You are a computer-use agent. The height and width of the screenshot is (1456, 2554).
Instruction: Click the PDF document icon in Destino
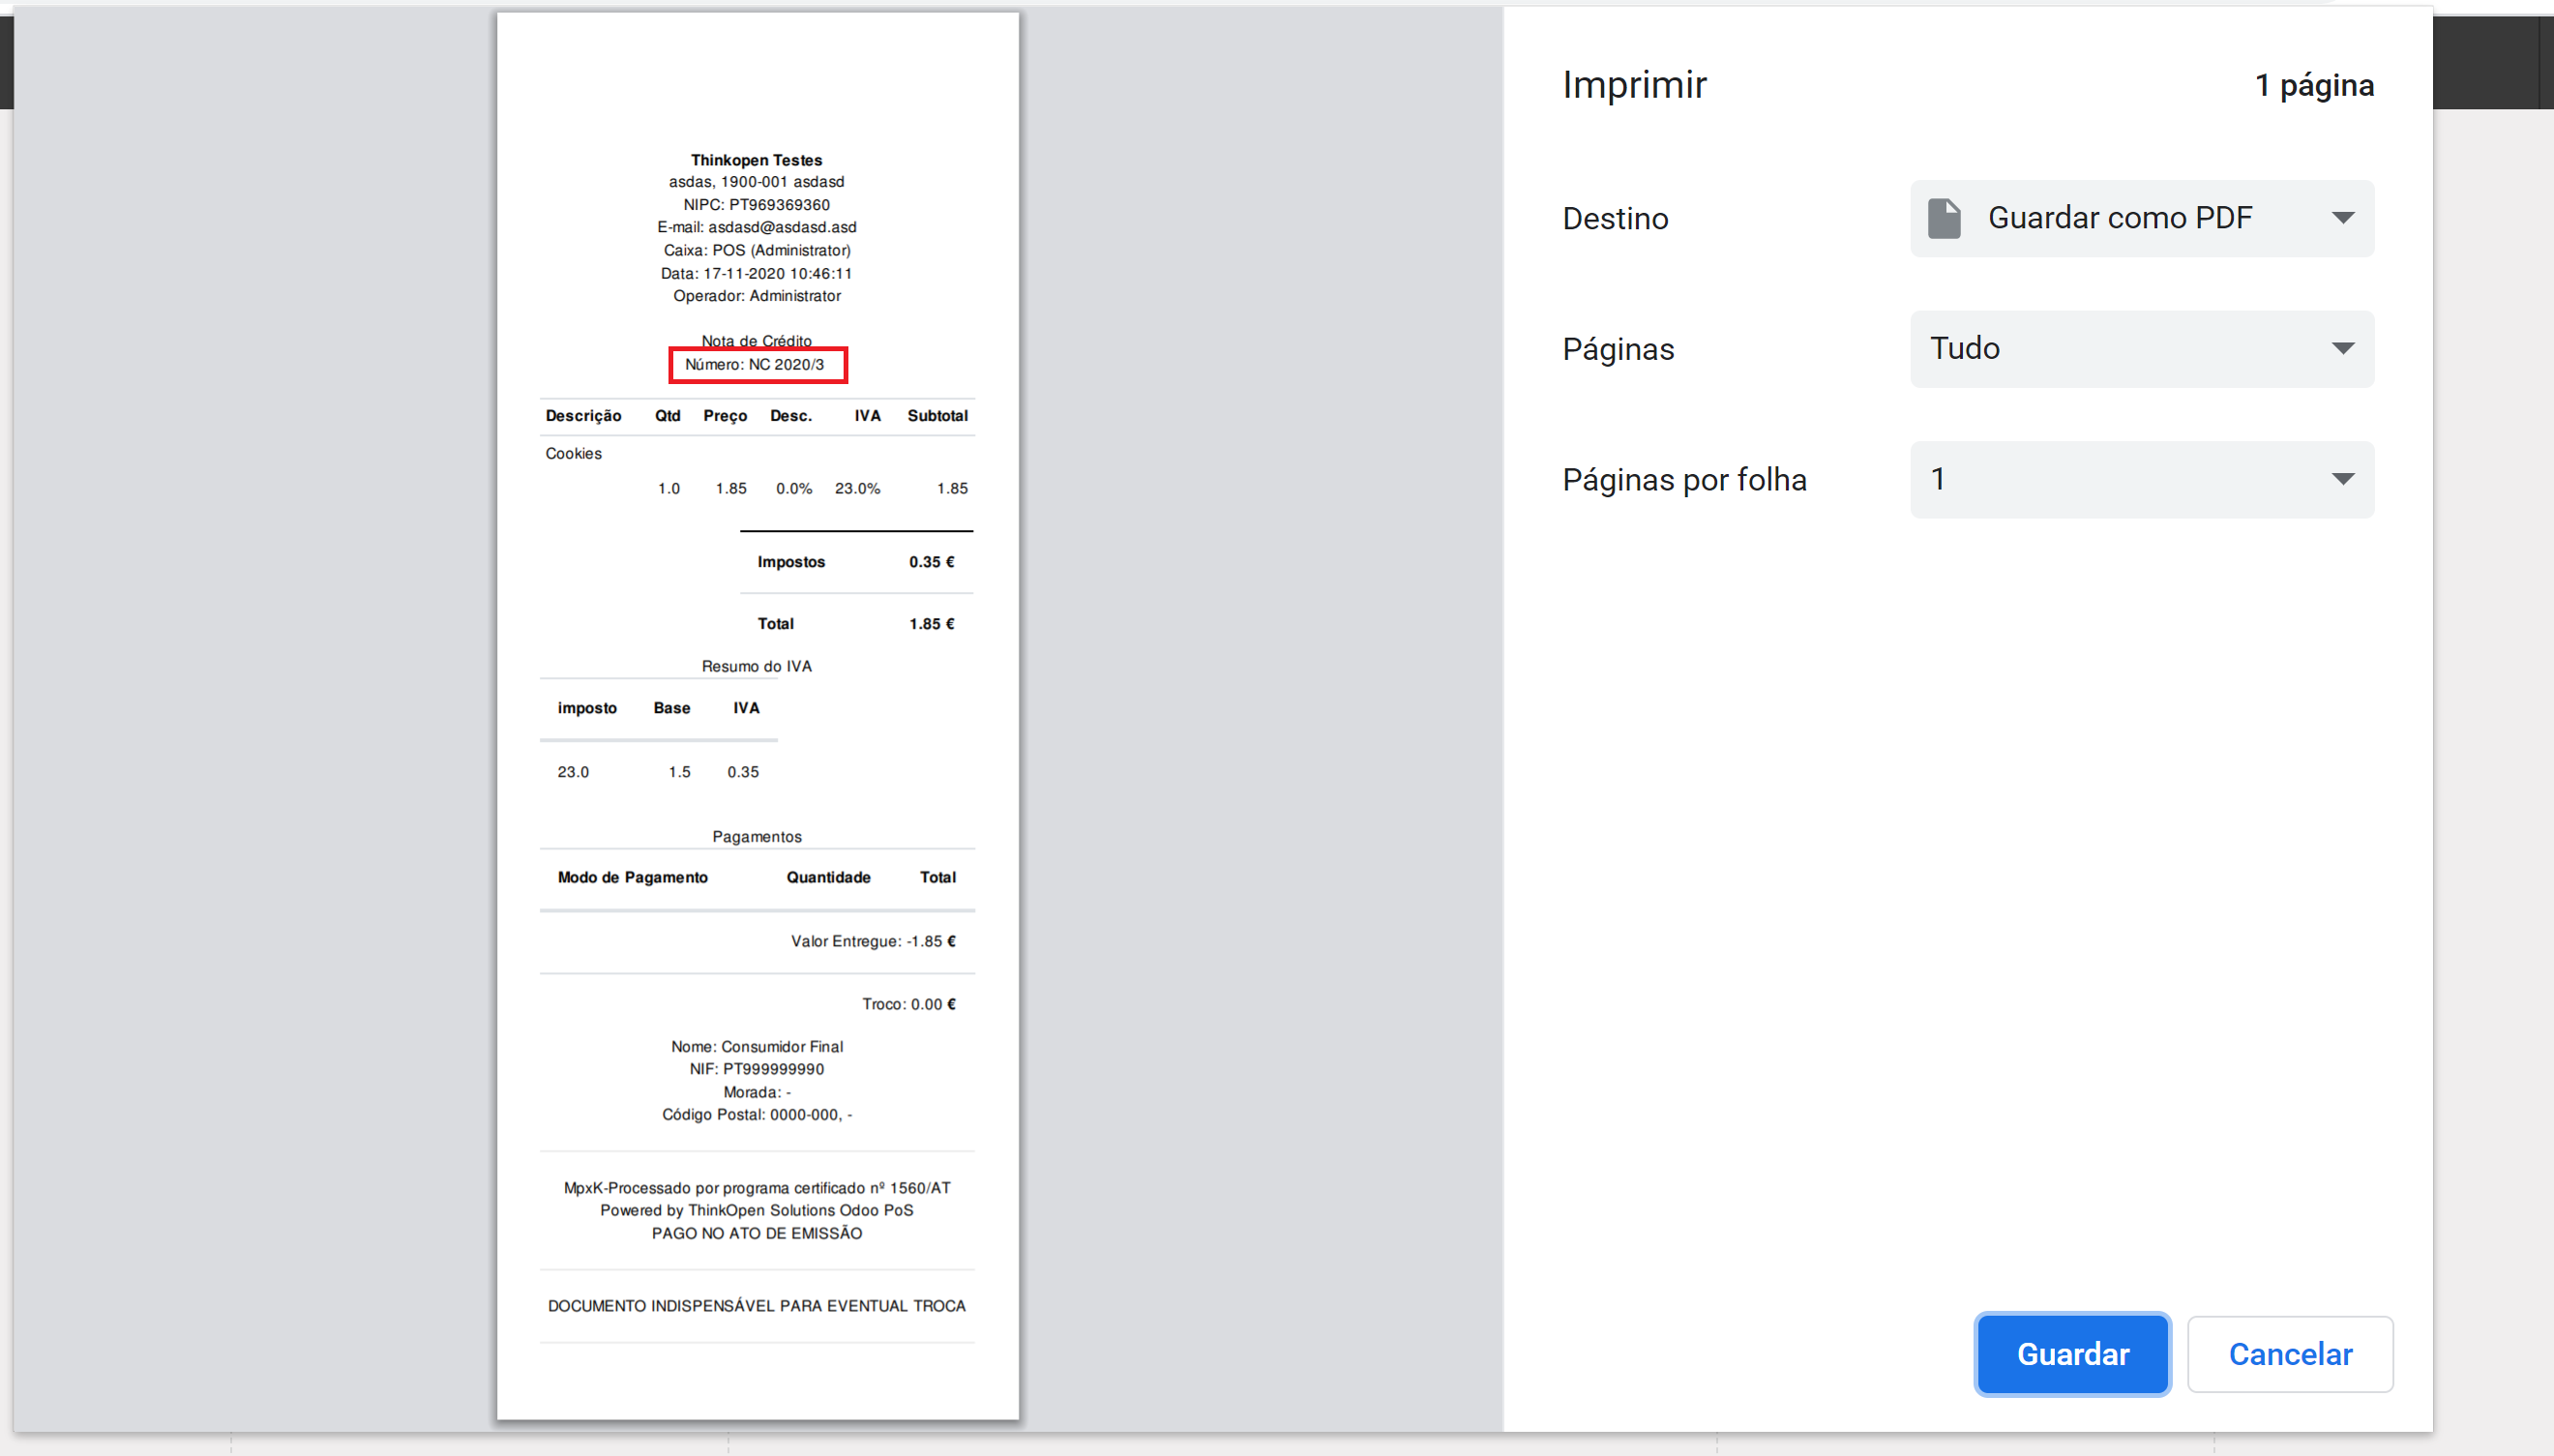[x=1944, y=218]
